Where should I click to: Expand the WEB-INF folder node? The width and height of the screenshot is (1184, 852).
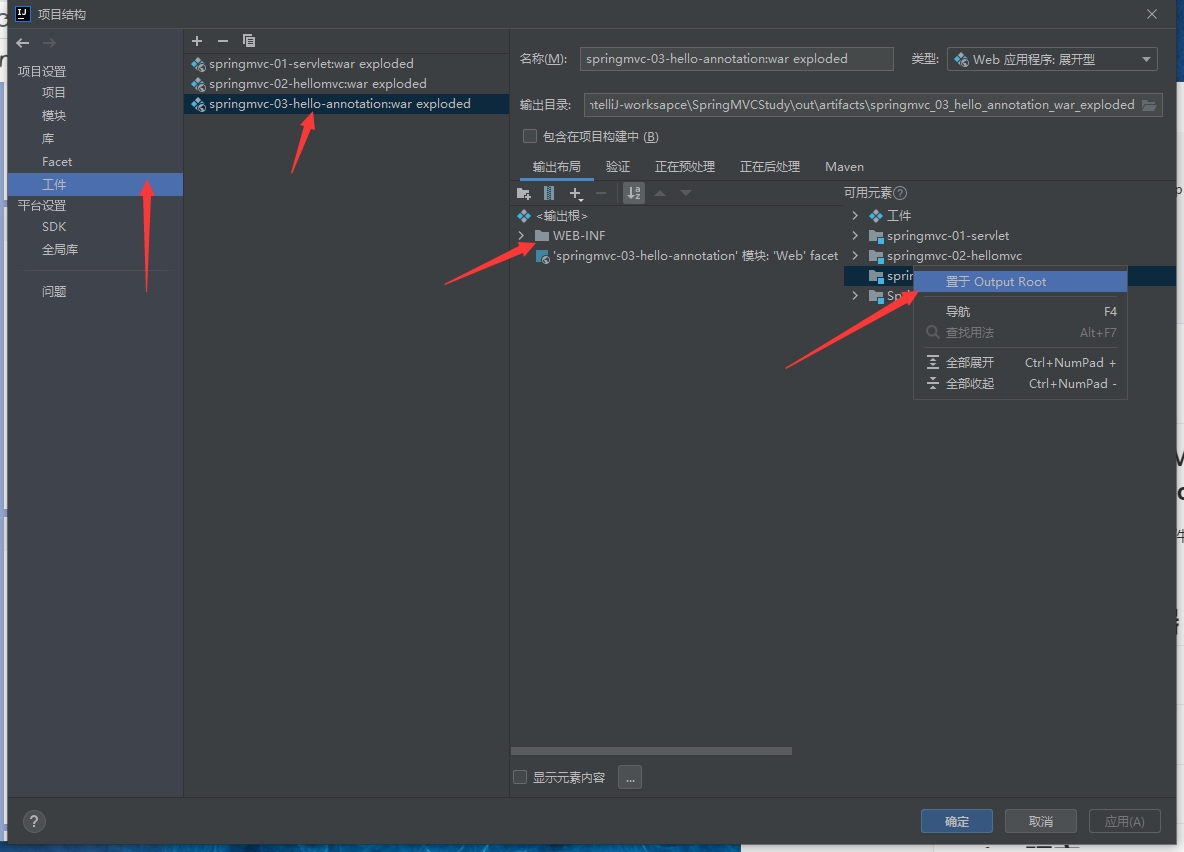pyautogui.click(x=521, y=236)
